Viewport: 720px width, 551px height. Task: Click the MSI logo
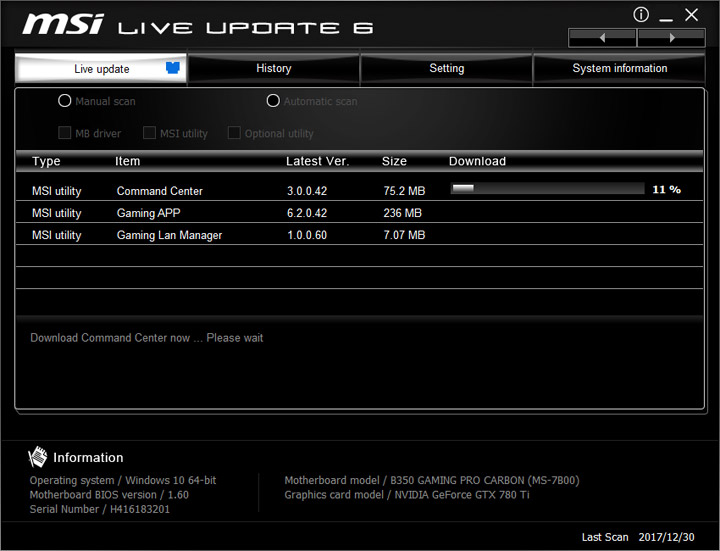coord(63,24)
